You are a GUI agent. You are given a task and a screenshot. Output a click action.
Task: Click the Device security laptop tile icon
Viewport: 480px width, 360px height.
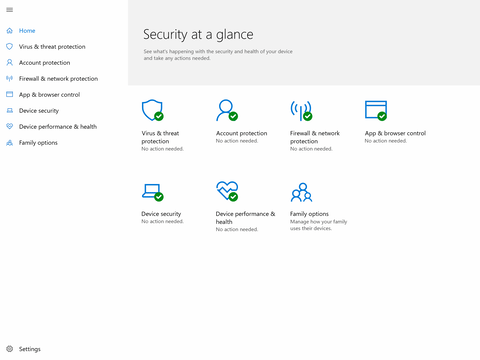[153, 192]
